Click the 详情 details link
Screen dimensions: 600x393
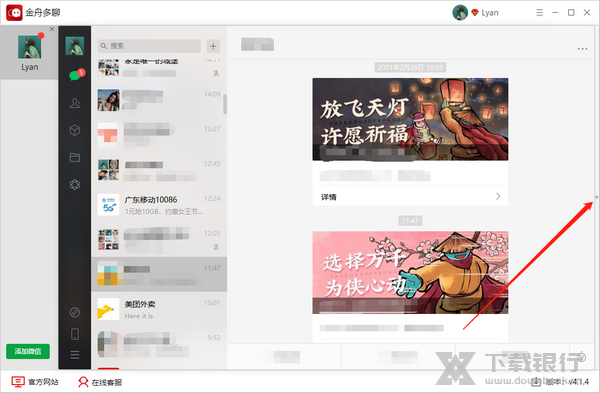click(329, 197)
